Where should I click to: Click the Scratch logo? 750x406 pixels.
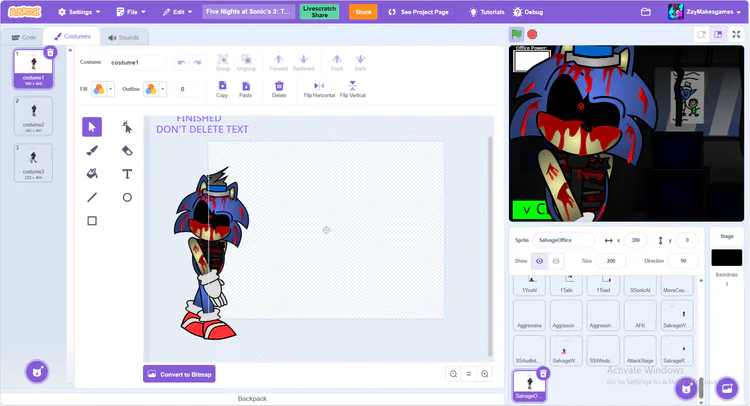tap(25, 12)
